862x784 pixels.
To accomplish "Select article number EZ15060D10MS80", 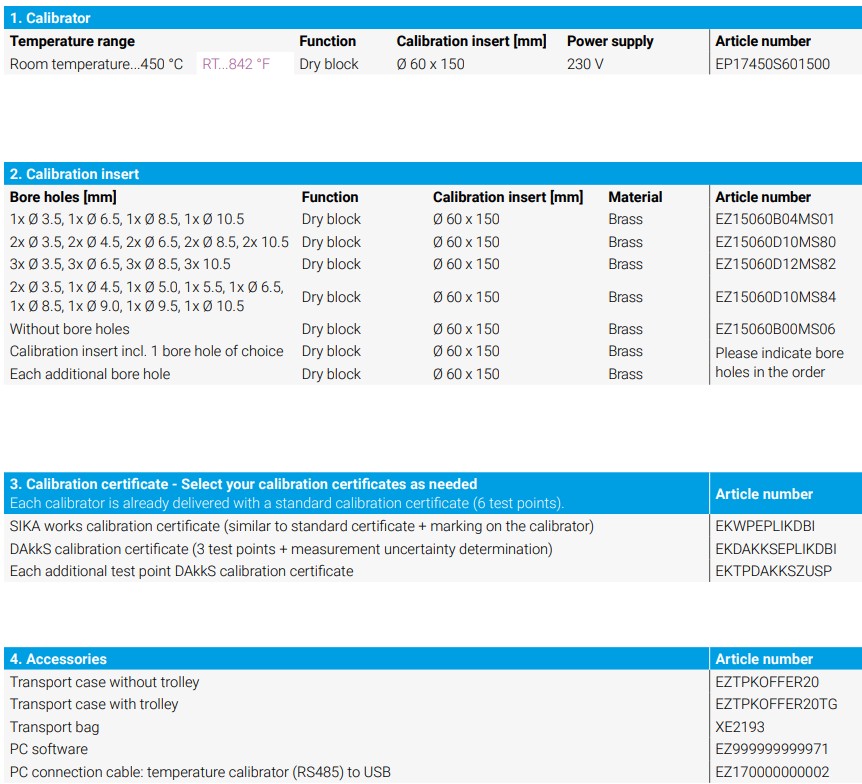I will tap(775, 242).
